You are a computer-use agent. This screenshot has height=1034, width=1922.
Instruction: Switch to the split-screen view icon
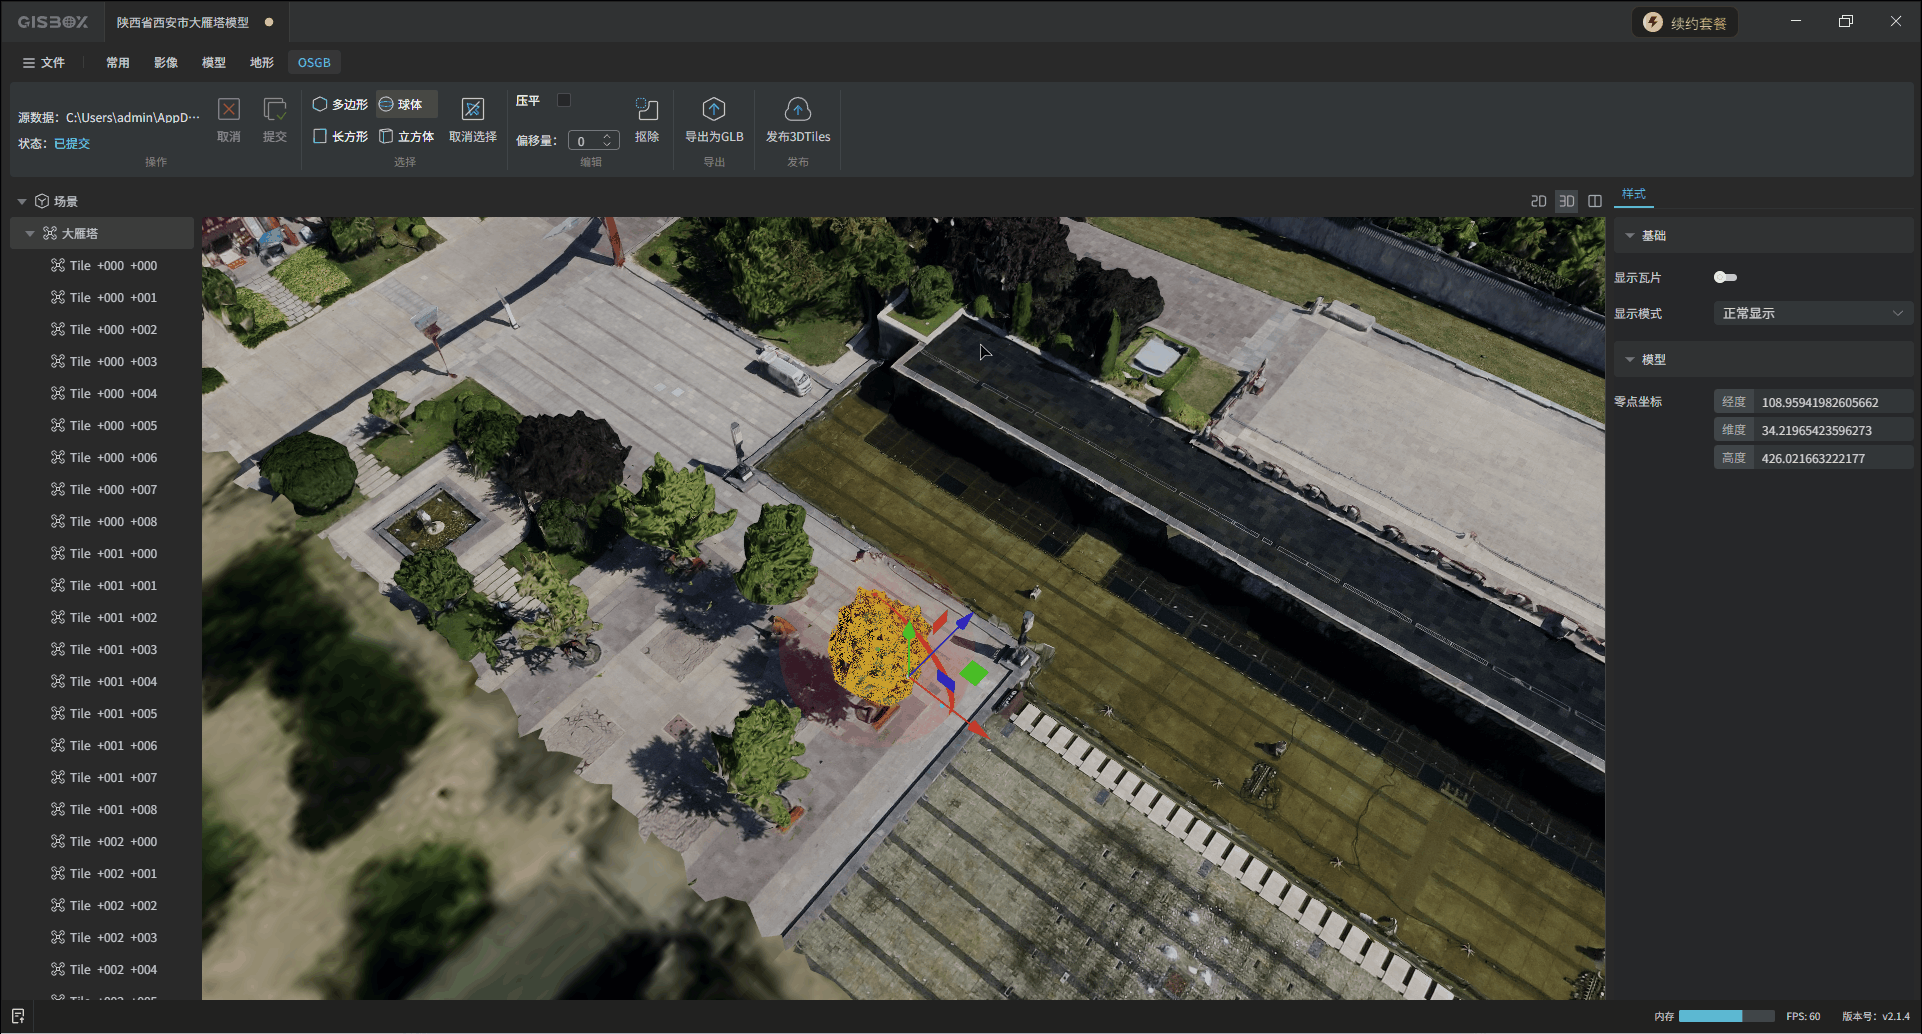(x=1595, y=201)
